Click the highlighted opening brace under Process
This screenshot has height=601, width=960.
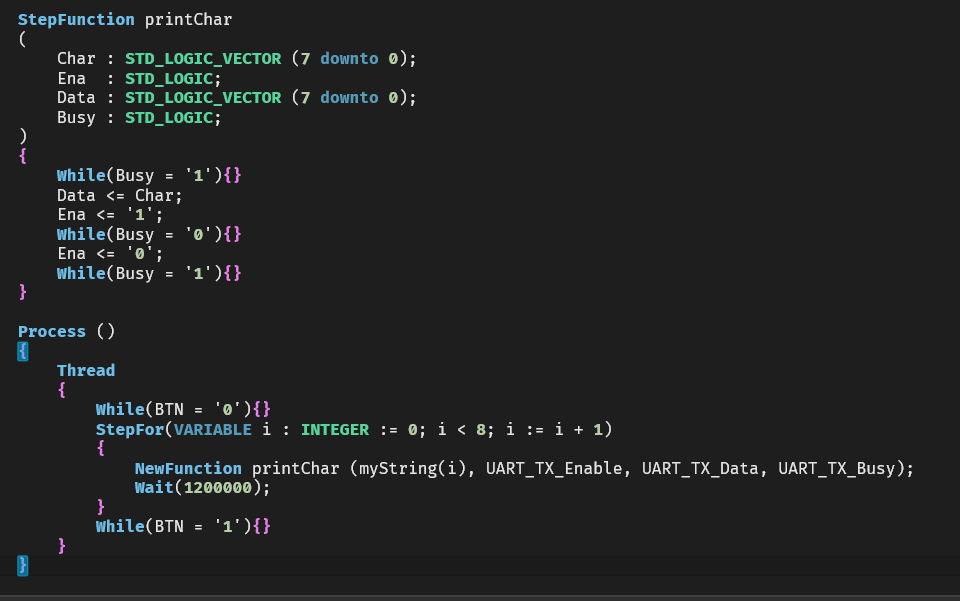pos(23,351)
